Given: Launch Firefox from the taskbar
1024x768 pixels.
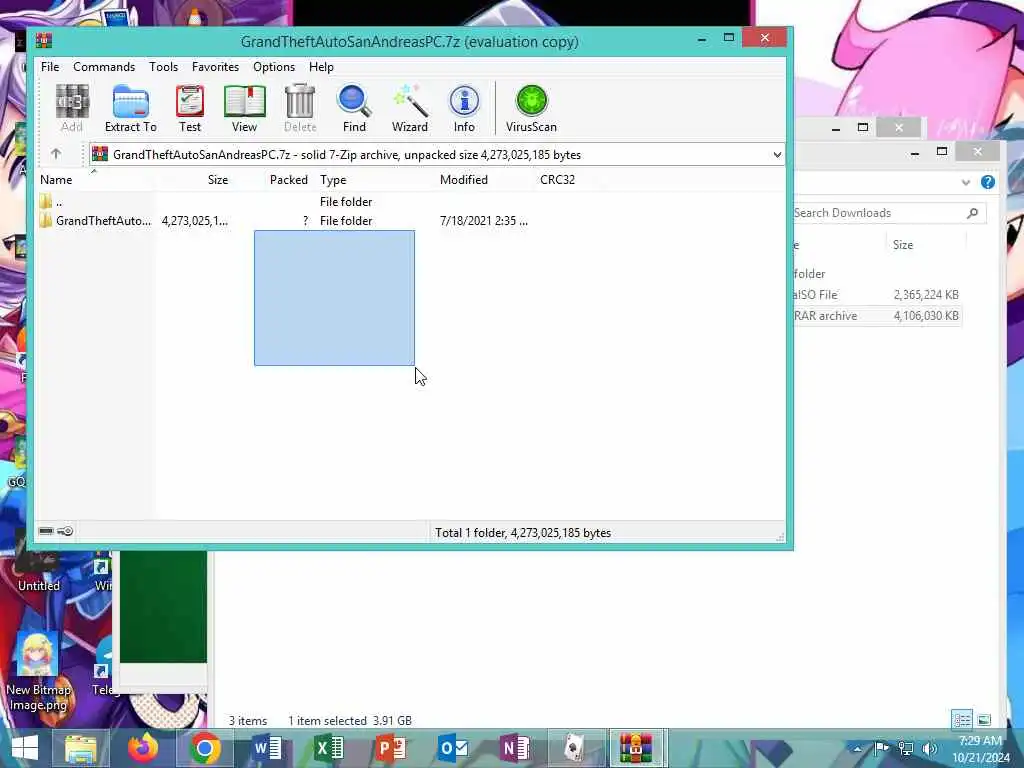Looking at the screenshot, I should 143,748.
